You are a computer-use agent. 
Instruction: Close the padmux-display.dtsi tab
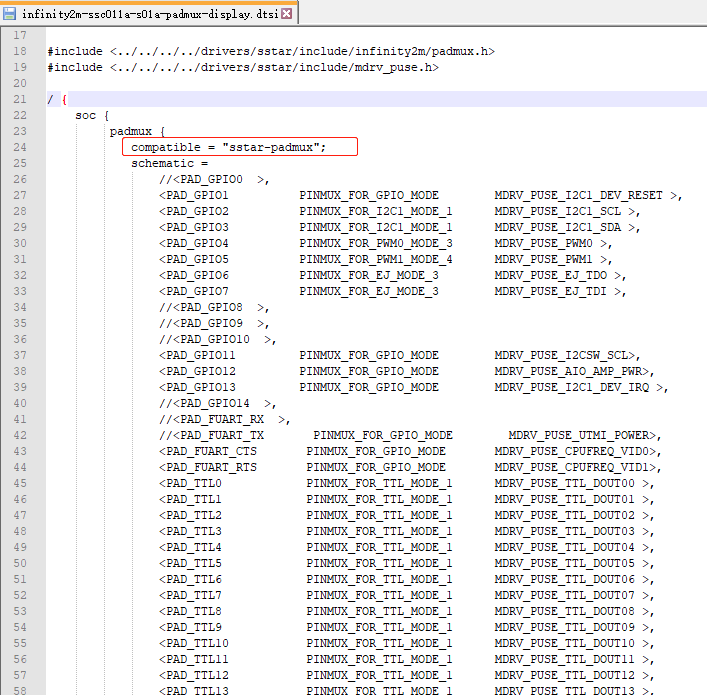(x=287, y=15)
